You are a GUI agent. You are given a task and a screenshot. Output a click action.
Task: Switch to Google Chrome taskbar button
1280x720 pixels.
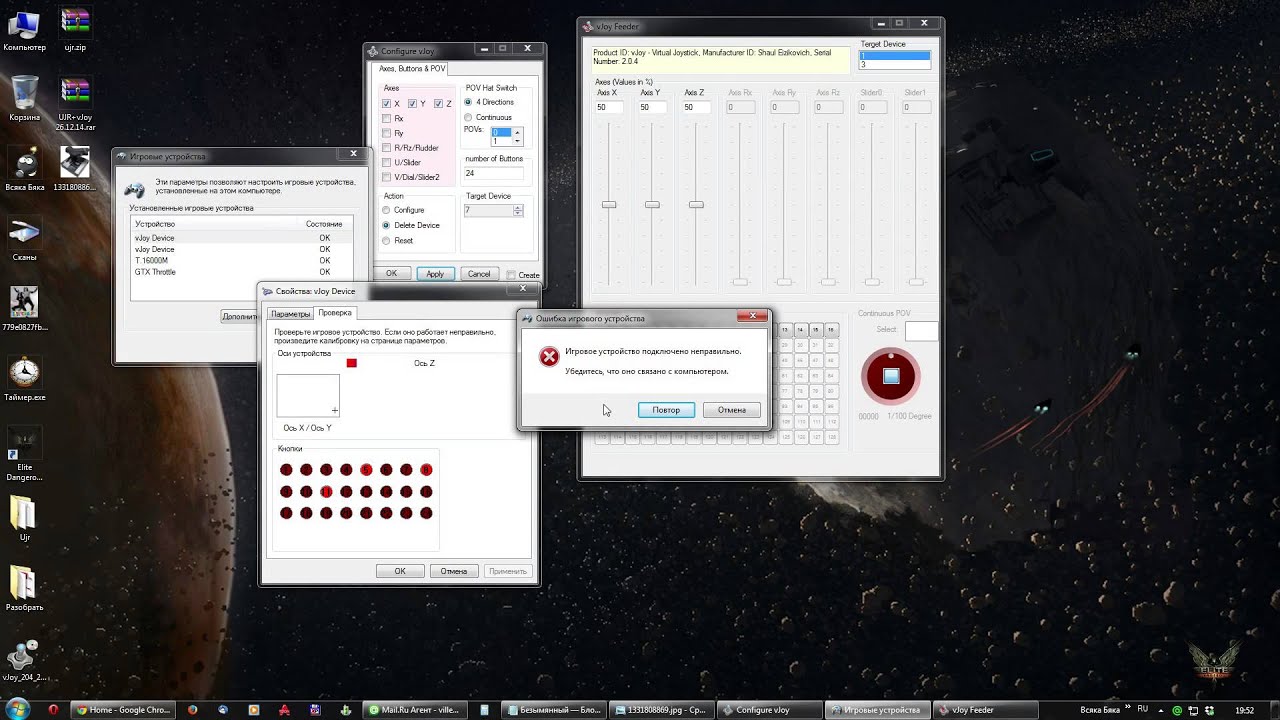coord(123,710)
